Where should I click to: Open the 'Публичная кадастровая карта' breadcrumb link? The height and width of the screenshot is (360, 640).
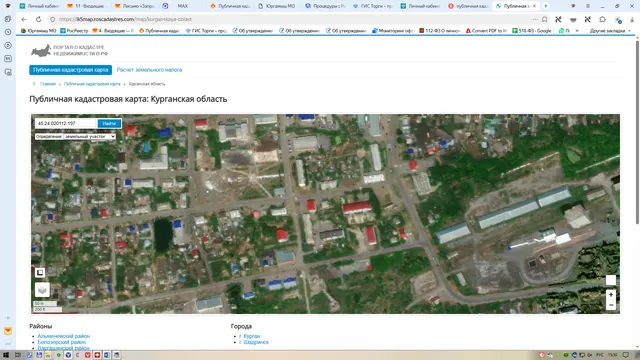(x=92, y=84)
